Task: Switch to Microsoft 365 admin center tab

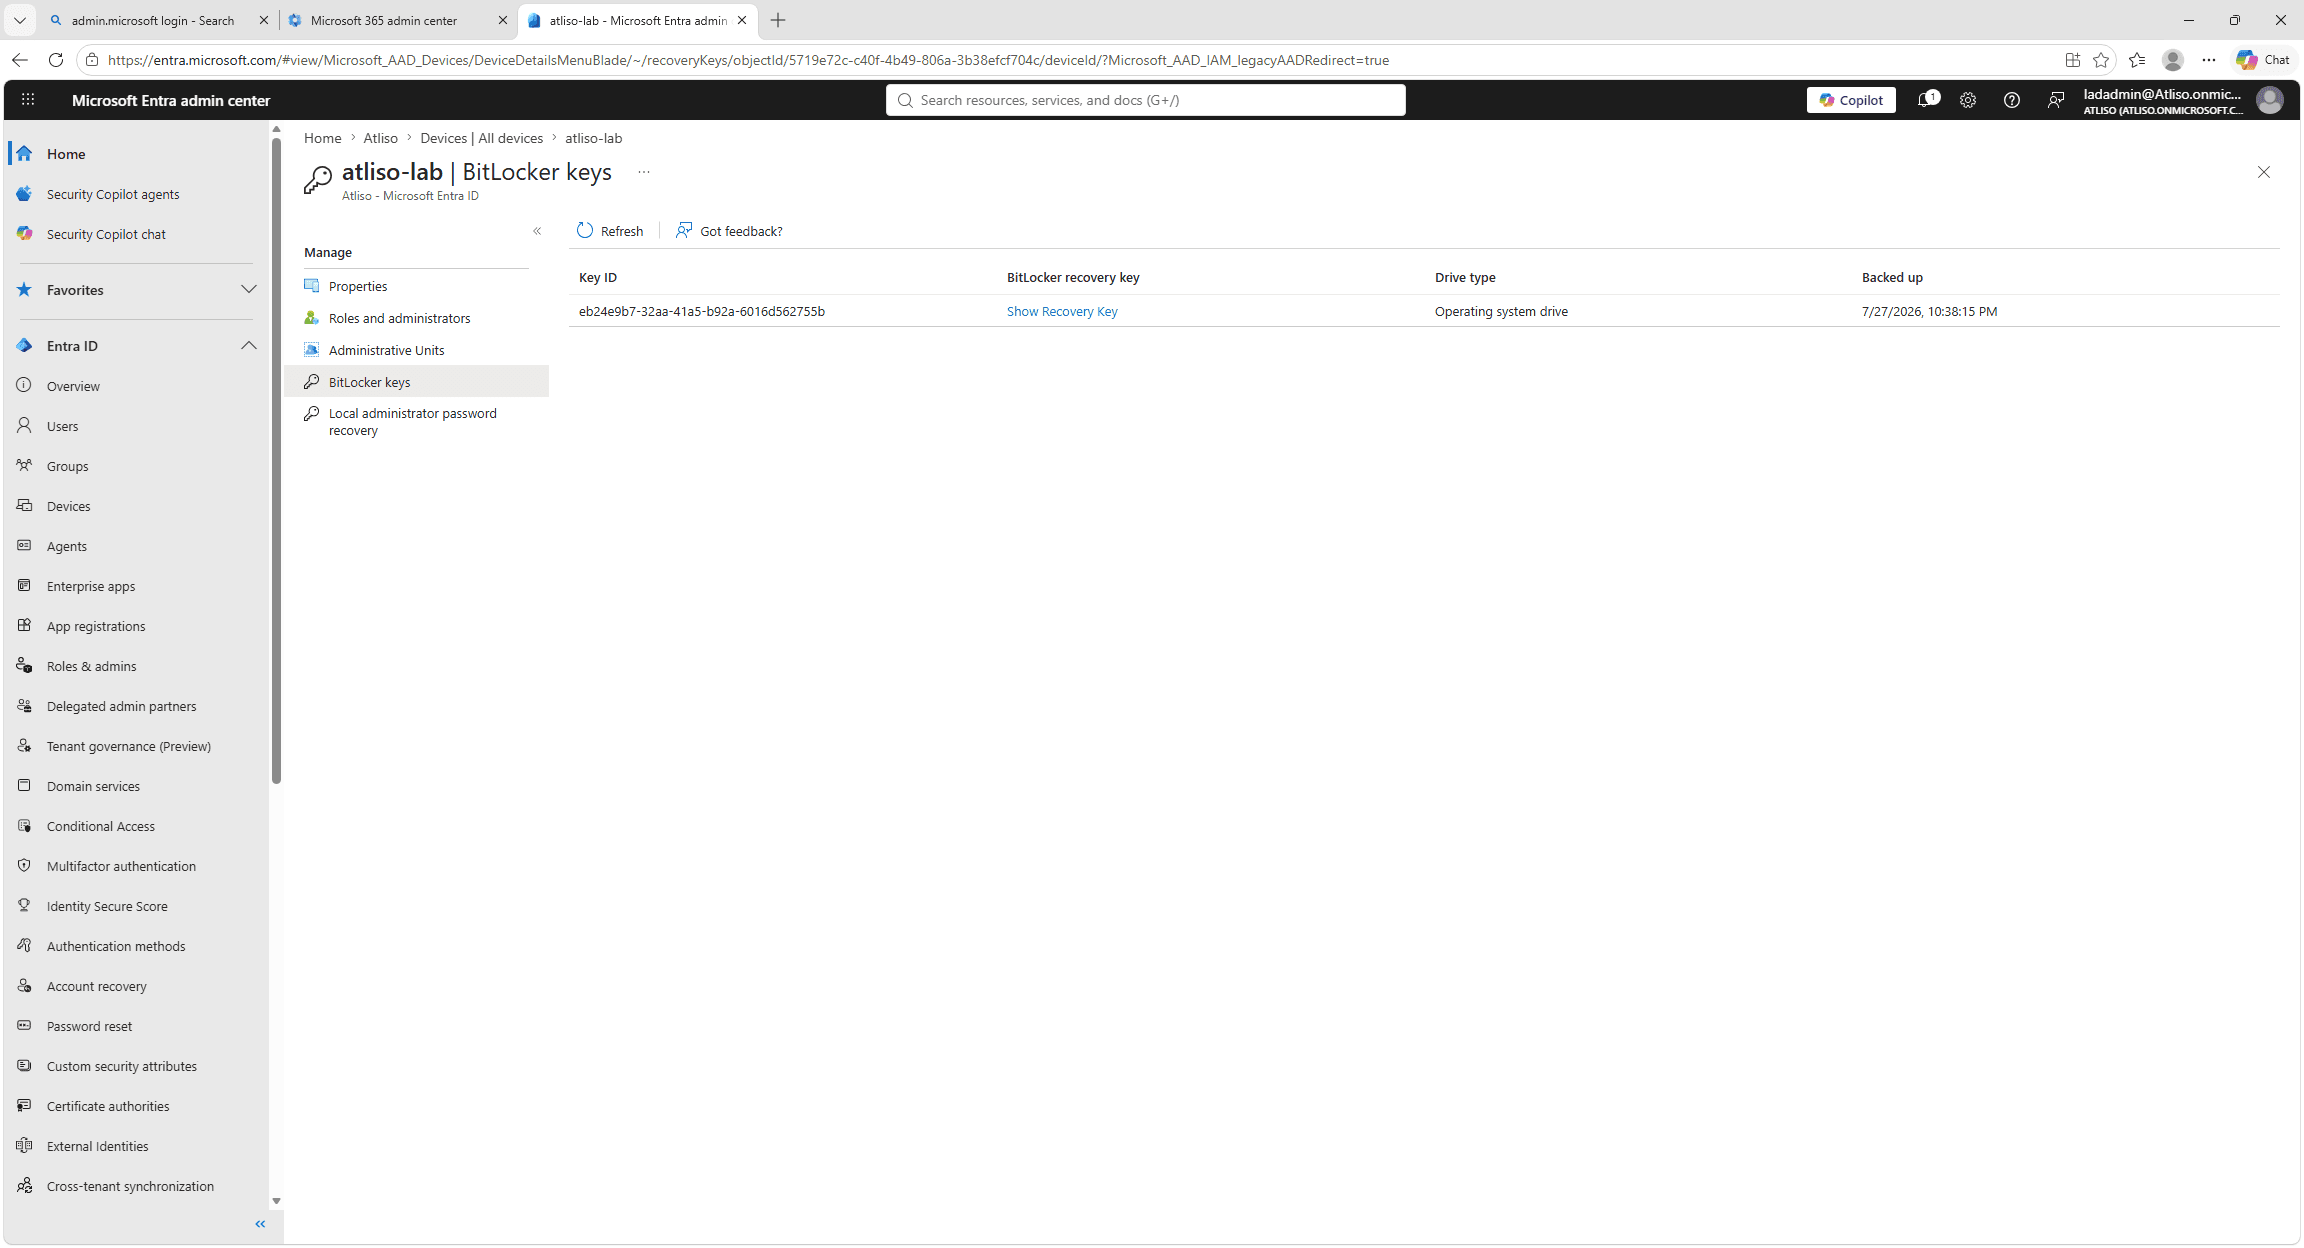Action: click(x=397, y=20)
